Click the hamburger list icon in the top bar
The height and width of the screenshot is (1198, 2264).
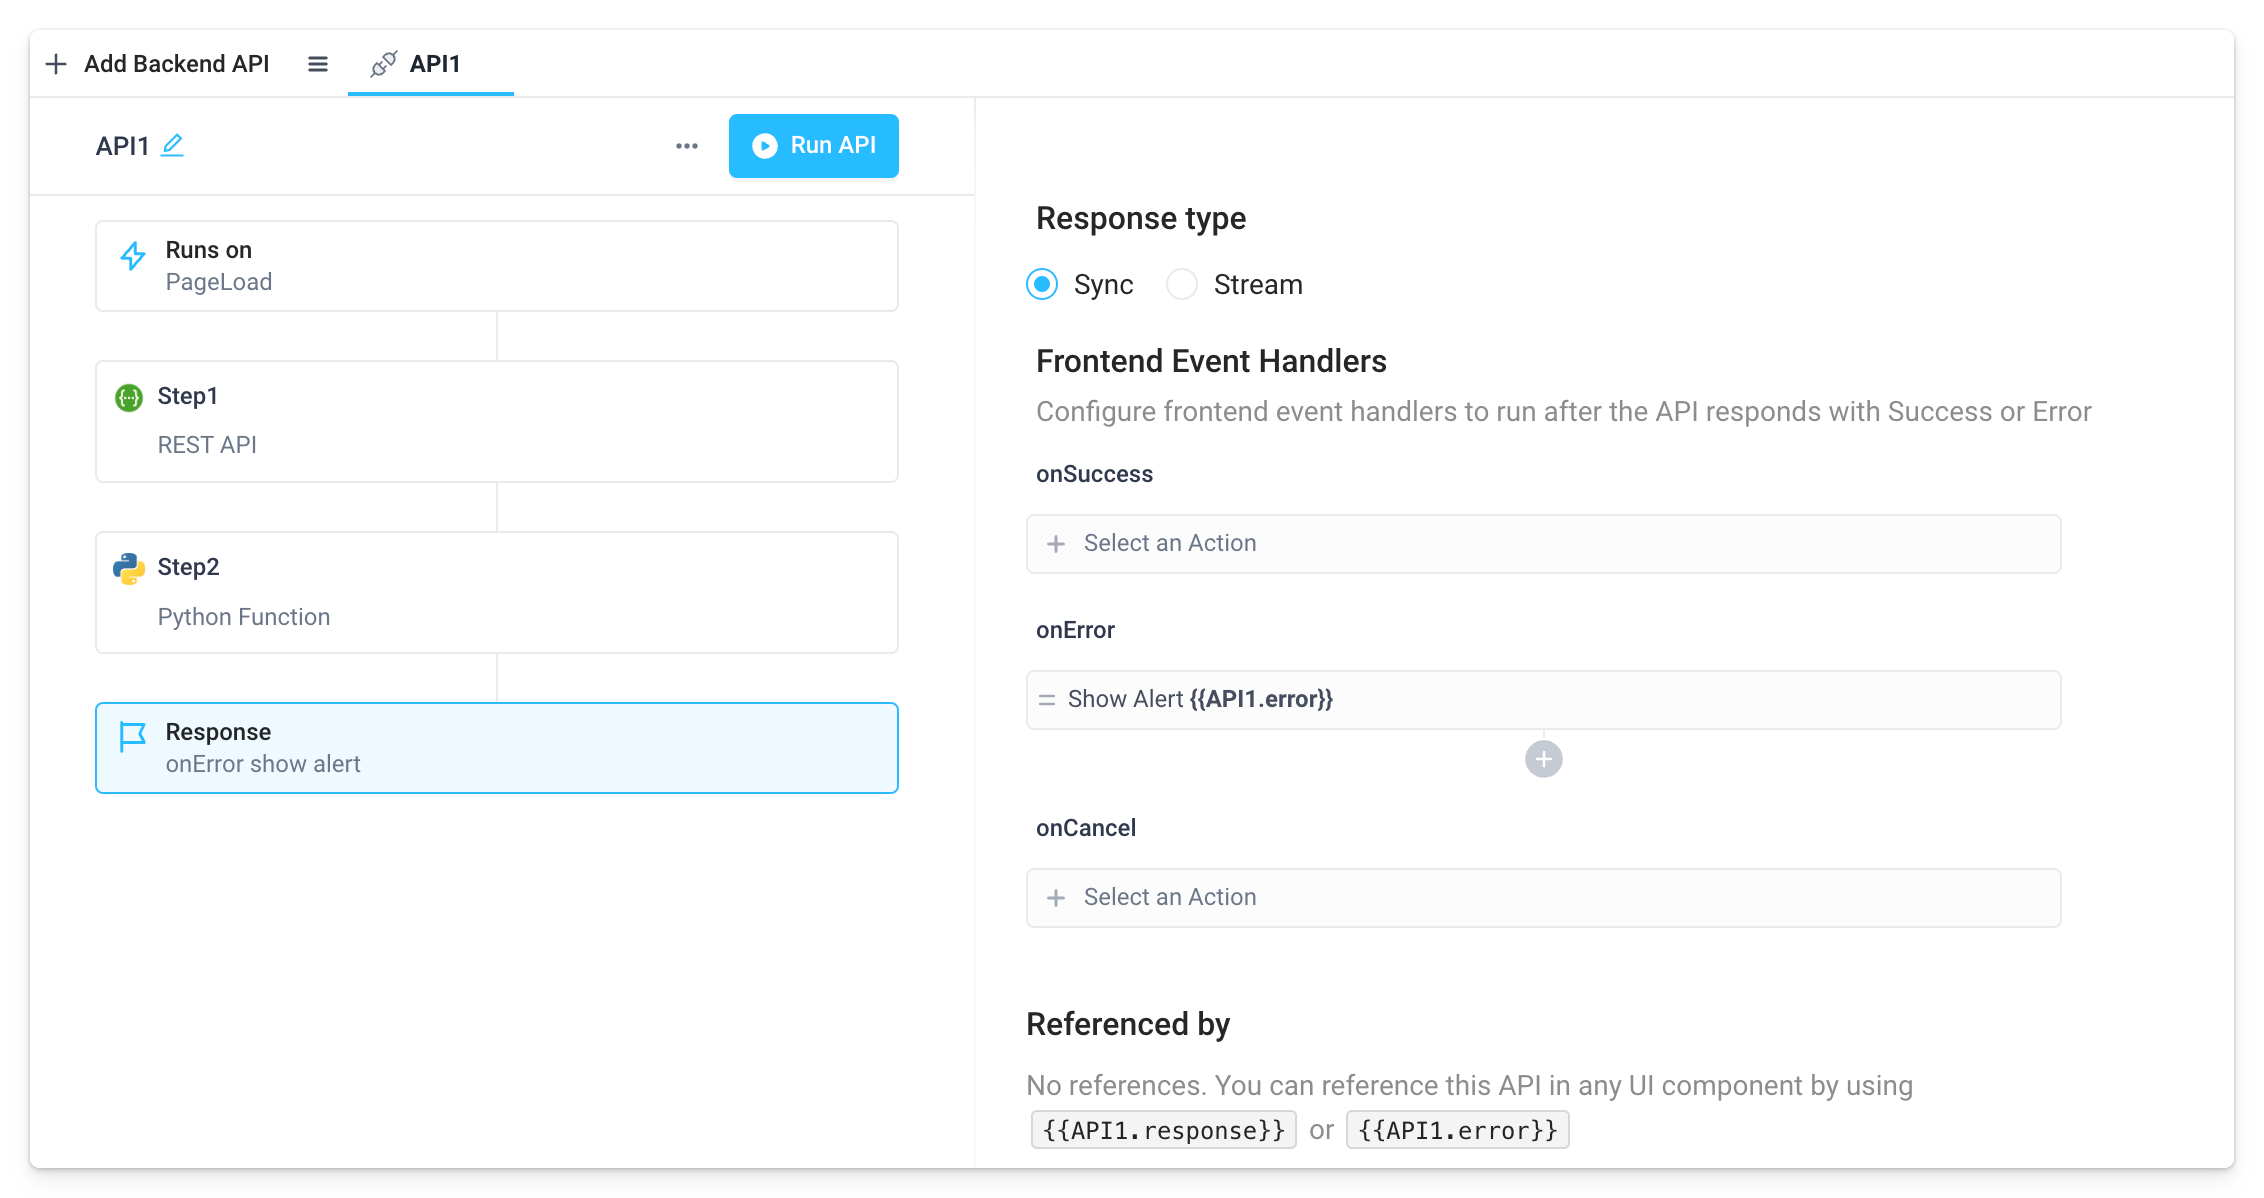point(317,63)
